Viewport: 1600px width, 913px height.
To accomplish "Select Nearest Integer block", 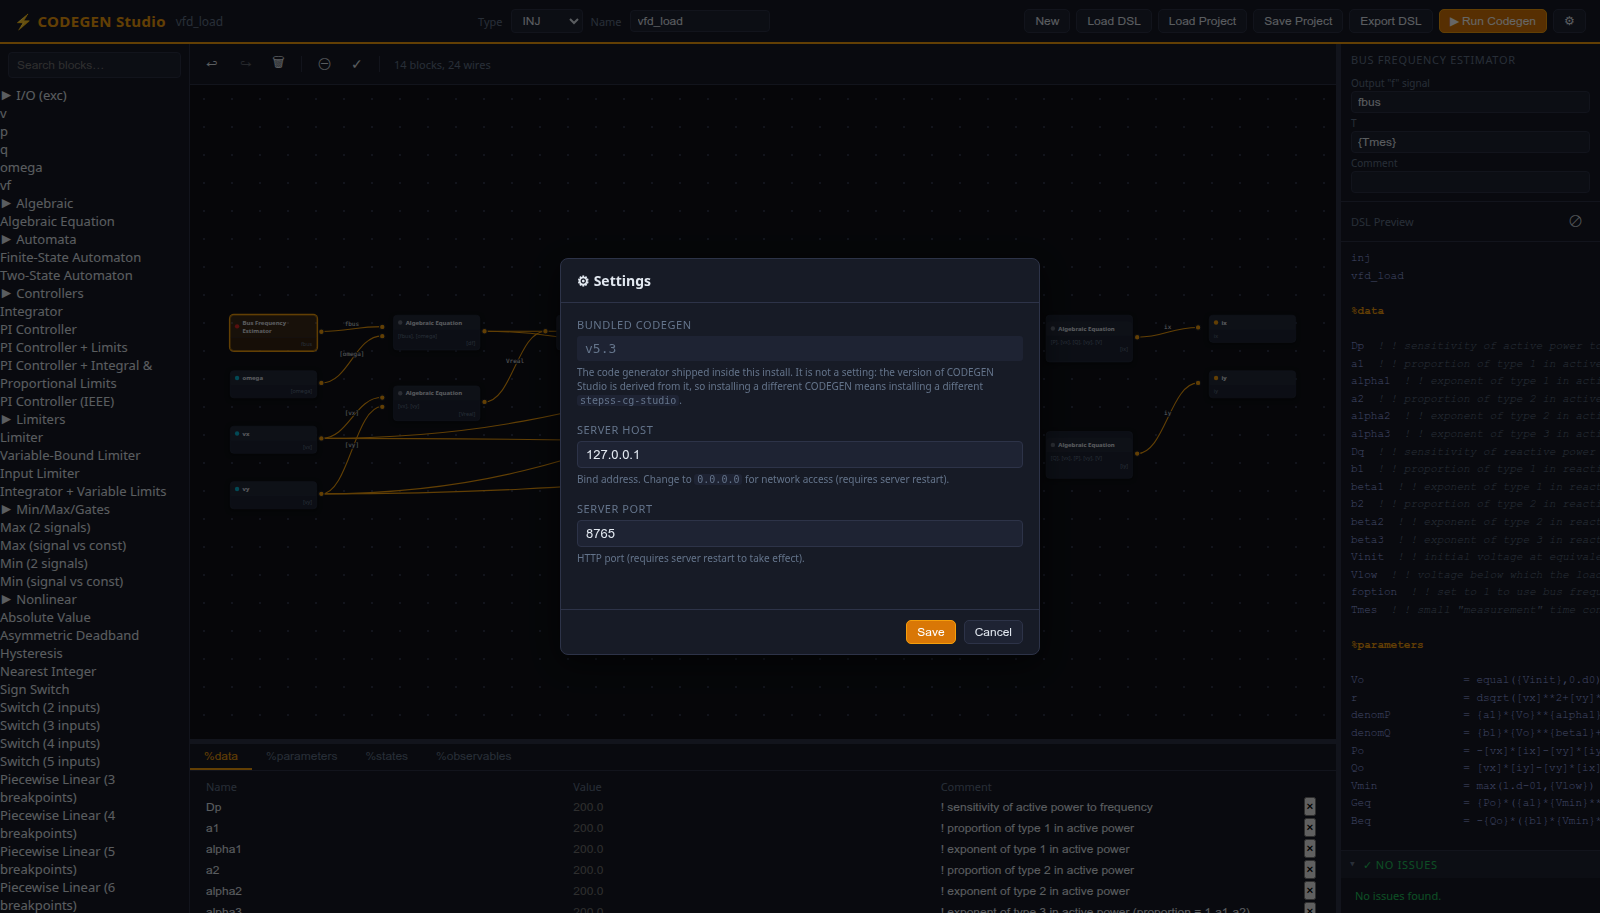I will 48,671.
